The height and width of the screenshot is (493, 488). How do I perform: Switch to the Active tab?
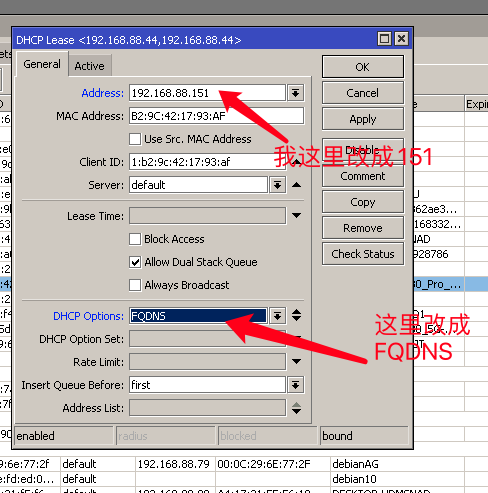coord(89,66)
